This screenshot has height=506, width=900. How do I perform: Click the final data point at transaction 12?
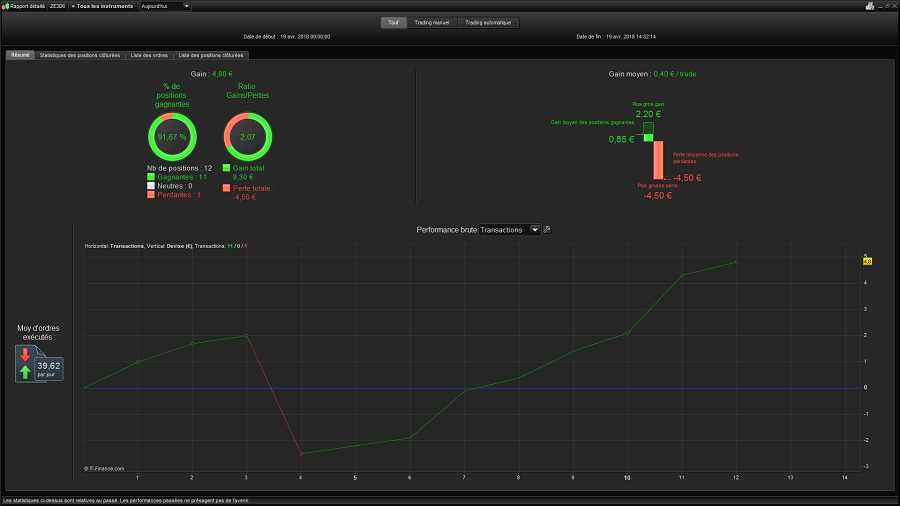pyautogui.click(x=736, y=262)
